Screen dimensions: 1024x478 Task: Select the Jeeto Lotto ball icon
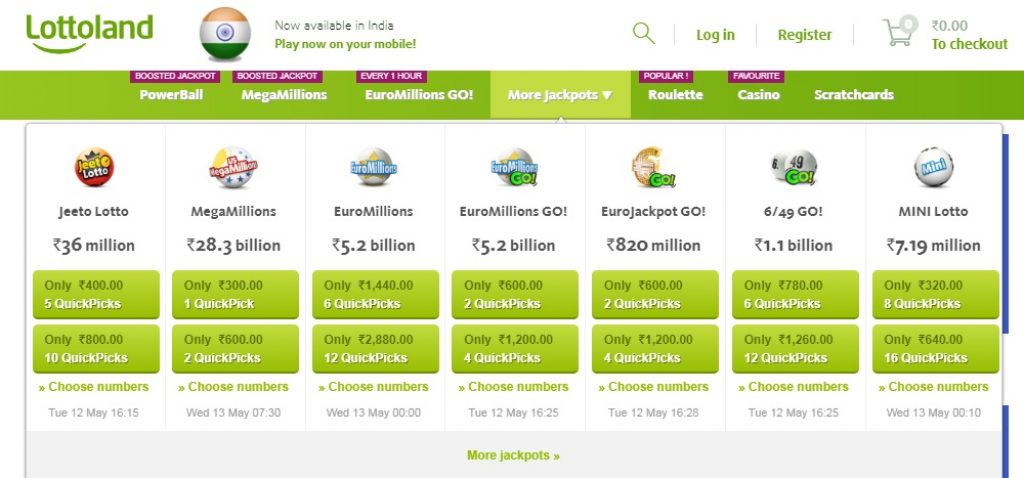point(94,167)
